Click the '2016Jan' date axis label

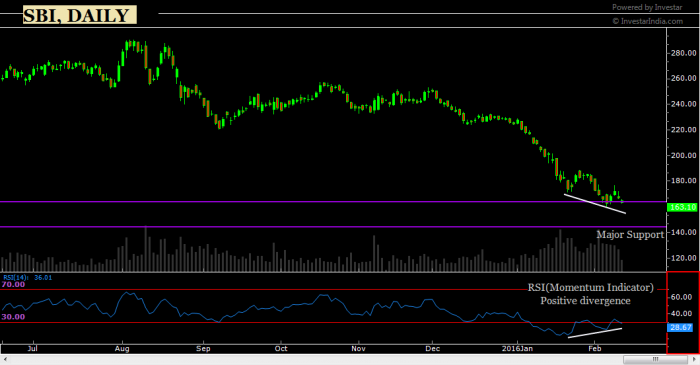[x=517, y=348]
